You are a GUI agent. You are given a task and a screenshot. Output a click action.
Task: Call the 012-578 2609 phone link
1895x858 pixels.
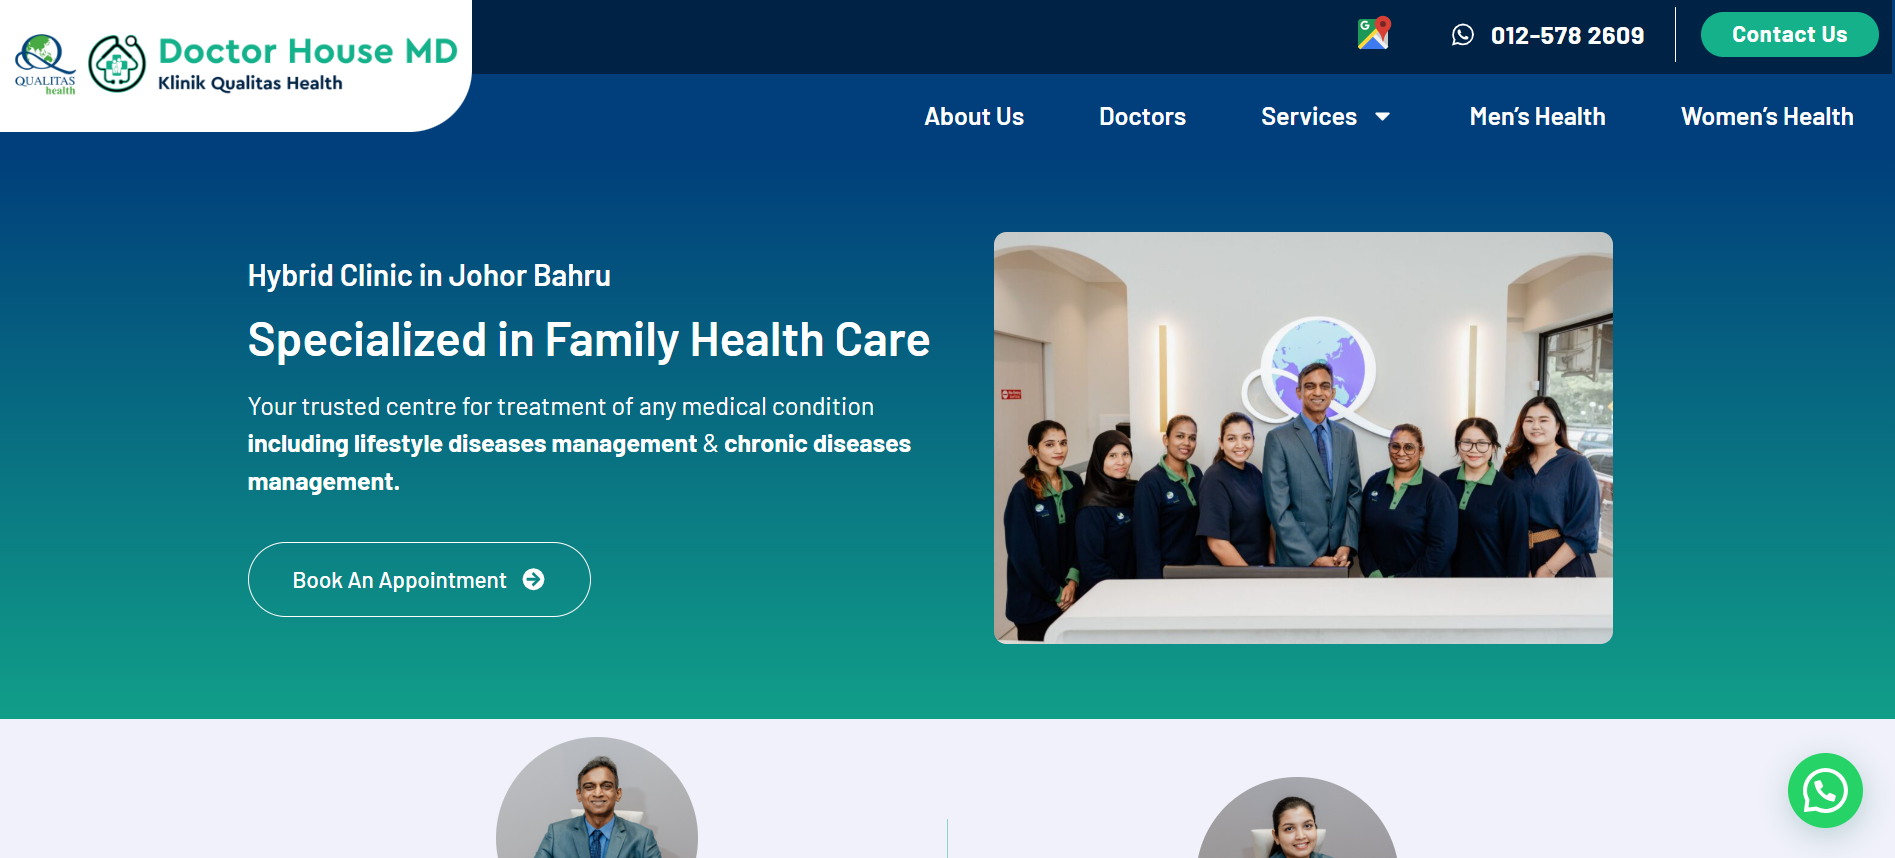tap(1567, 36)
